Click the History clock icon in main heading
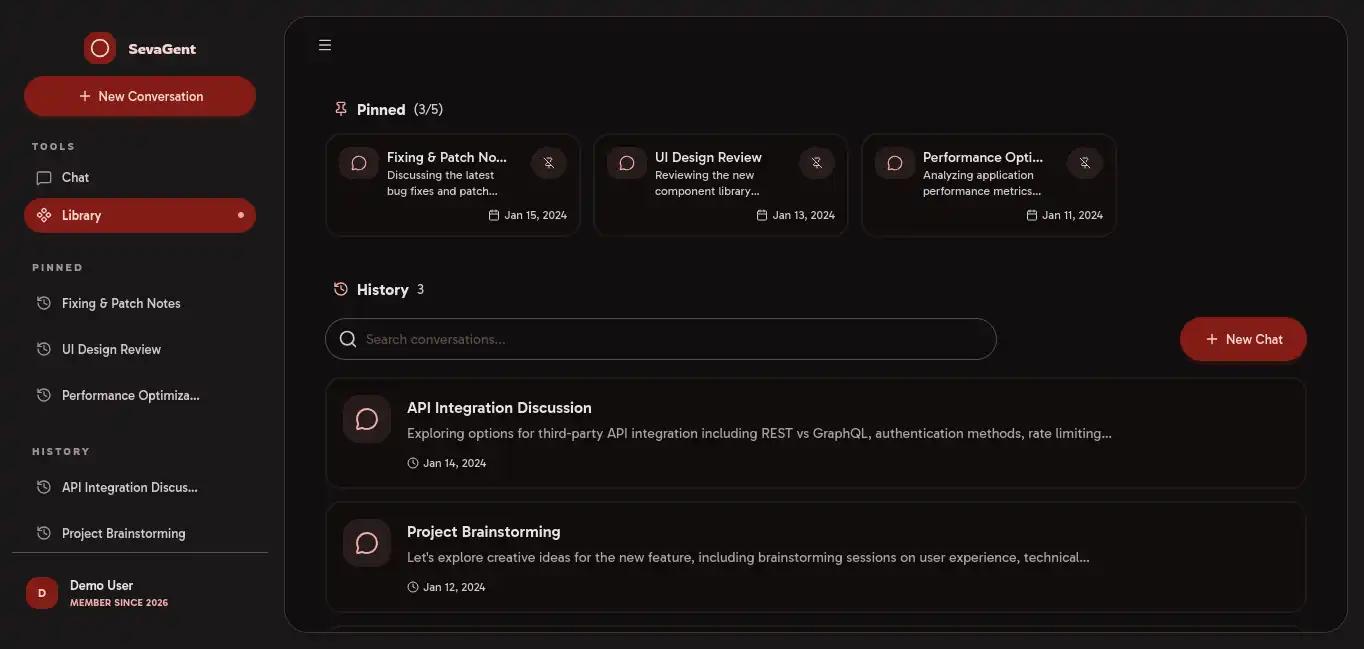 pos(341,289)
